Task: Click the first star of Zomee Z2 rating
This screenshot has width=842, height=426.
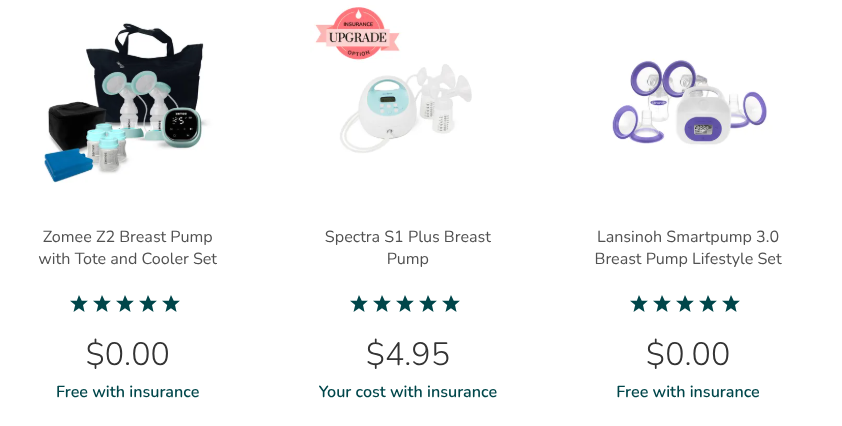Action: [79, 304]
